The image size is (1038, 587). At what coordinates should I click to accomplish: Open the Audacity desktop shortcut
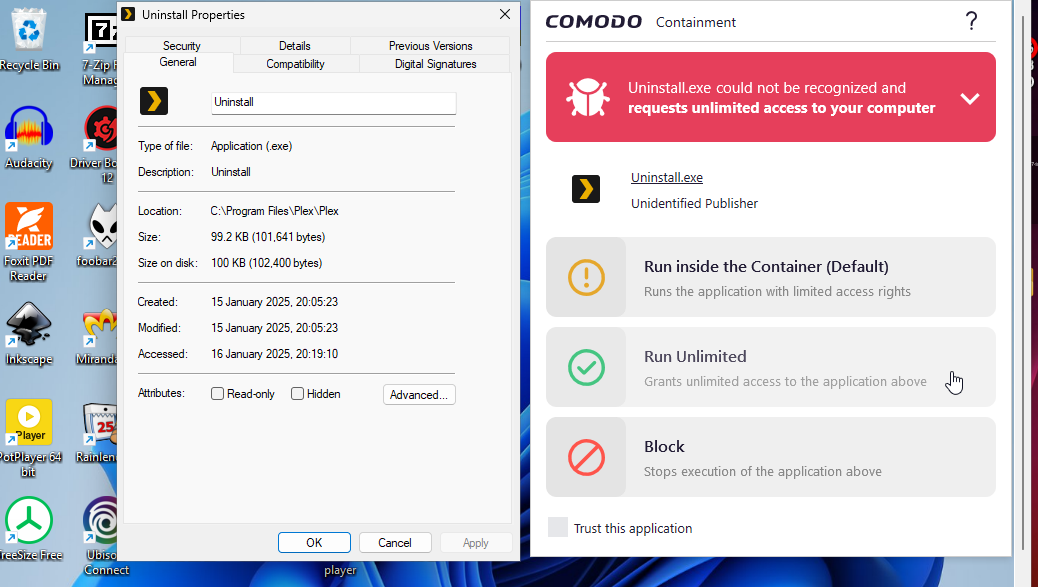[x=29, y=133]
